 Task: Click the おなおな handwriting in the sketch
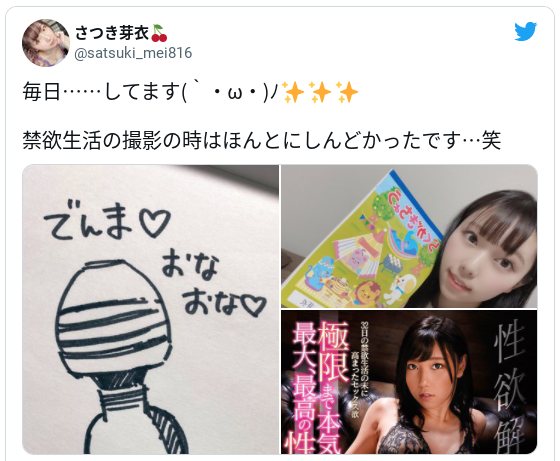(212, 284)
